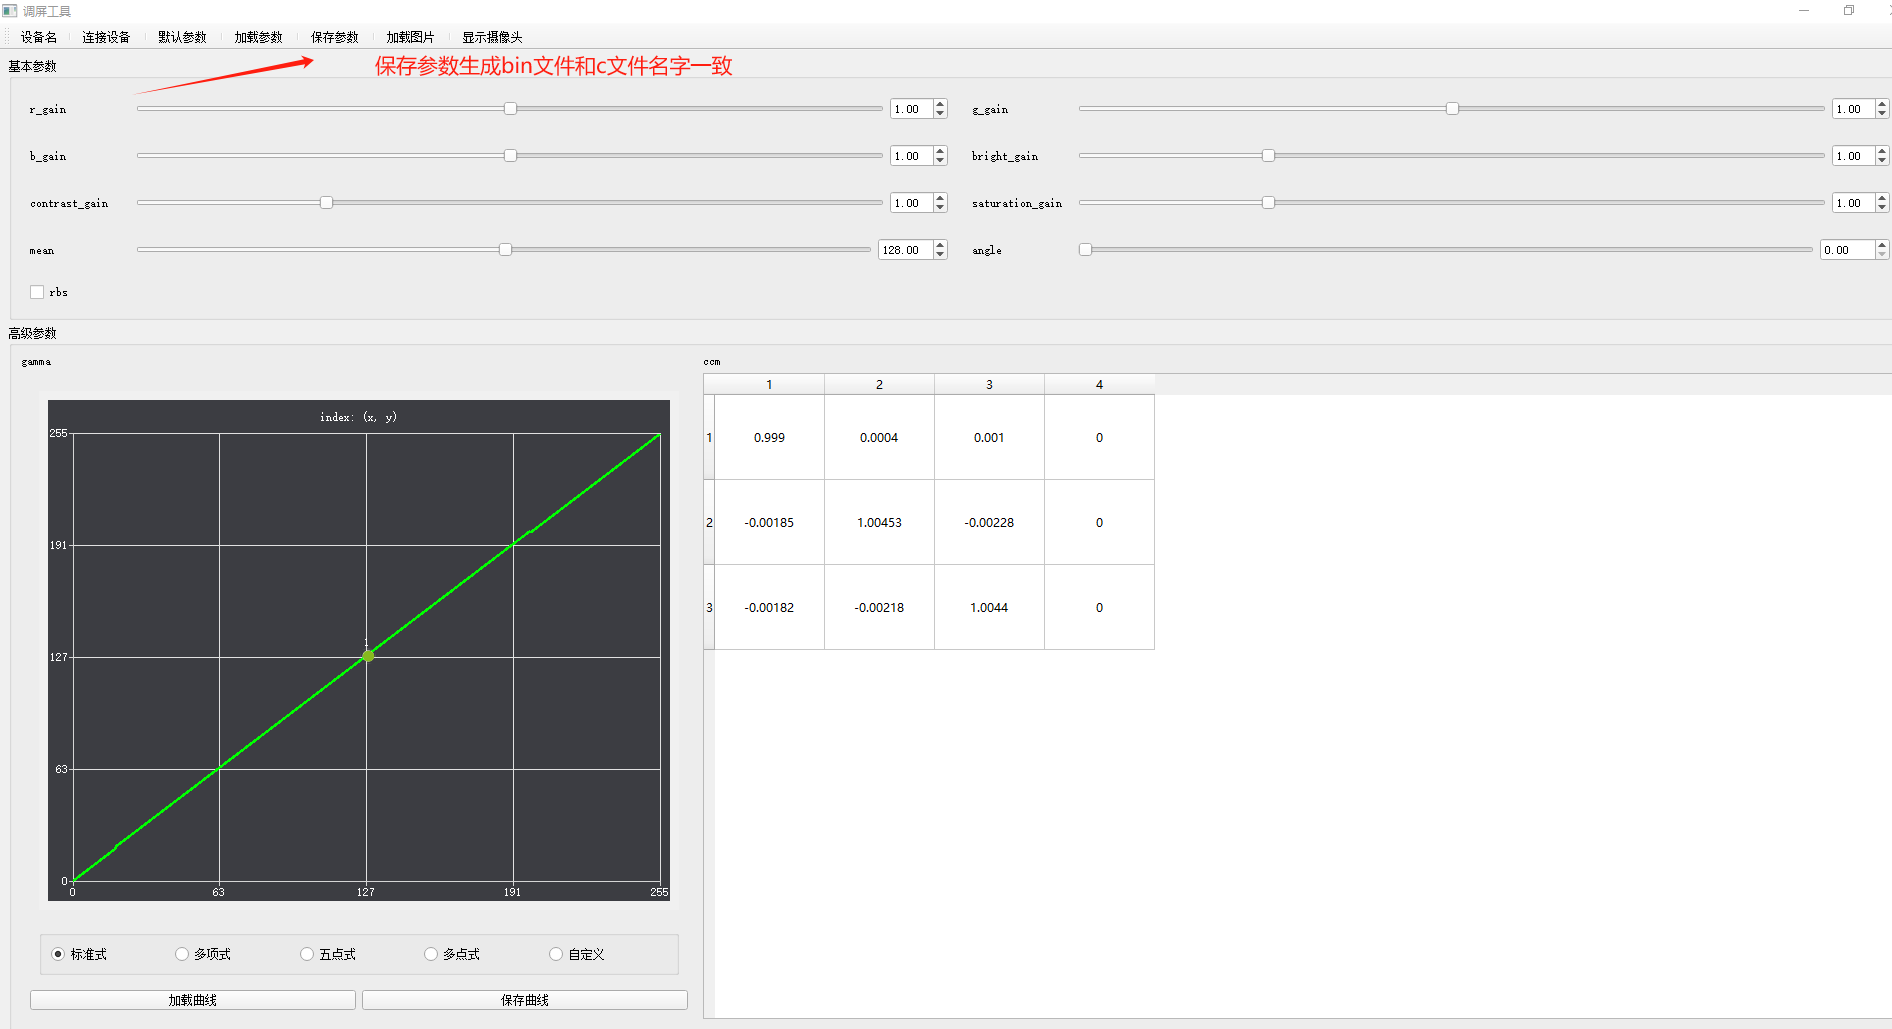1892x1029 pixels.
Task: Click 连接设备 in the menu bar
Action: (x=106, y=37)
